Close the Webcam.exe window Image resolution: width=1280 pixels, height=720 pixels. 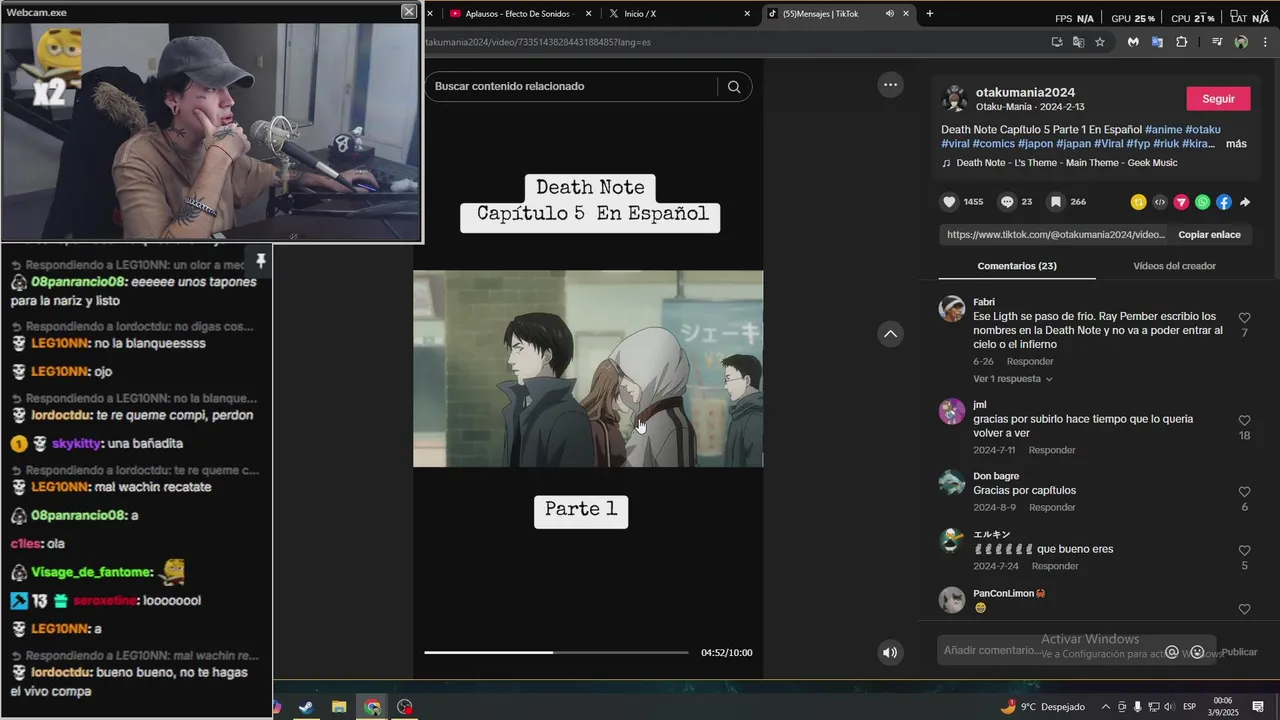click(409, 11)
